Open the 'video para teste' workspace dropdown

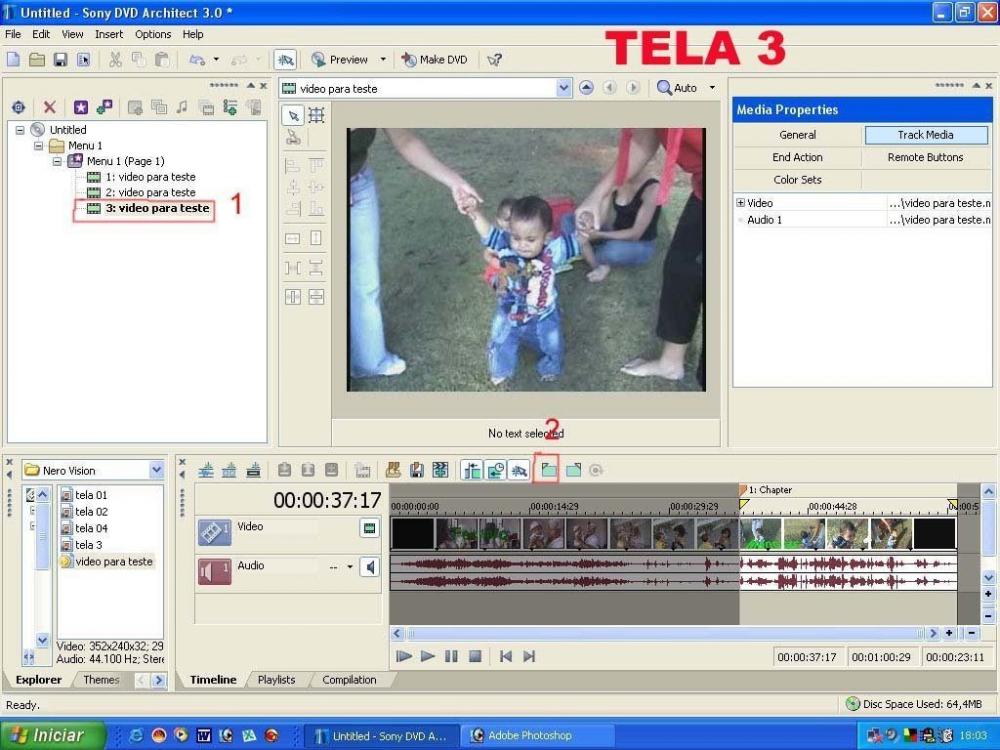563,88
